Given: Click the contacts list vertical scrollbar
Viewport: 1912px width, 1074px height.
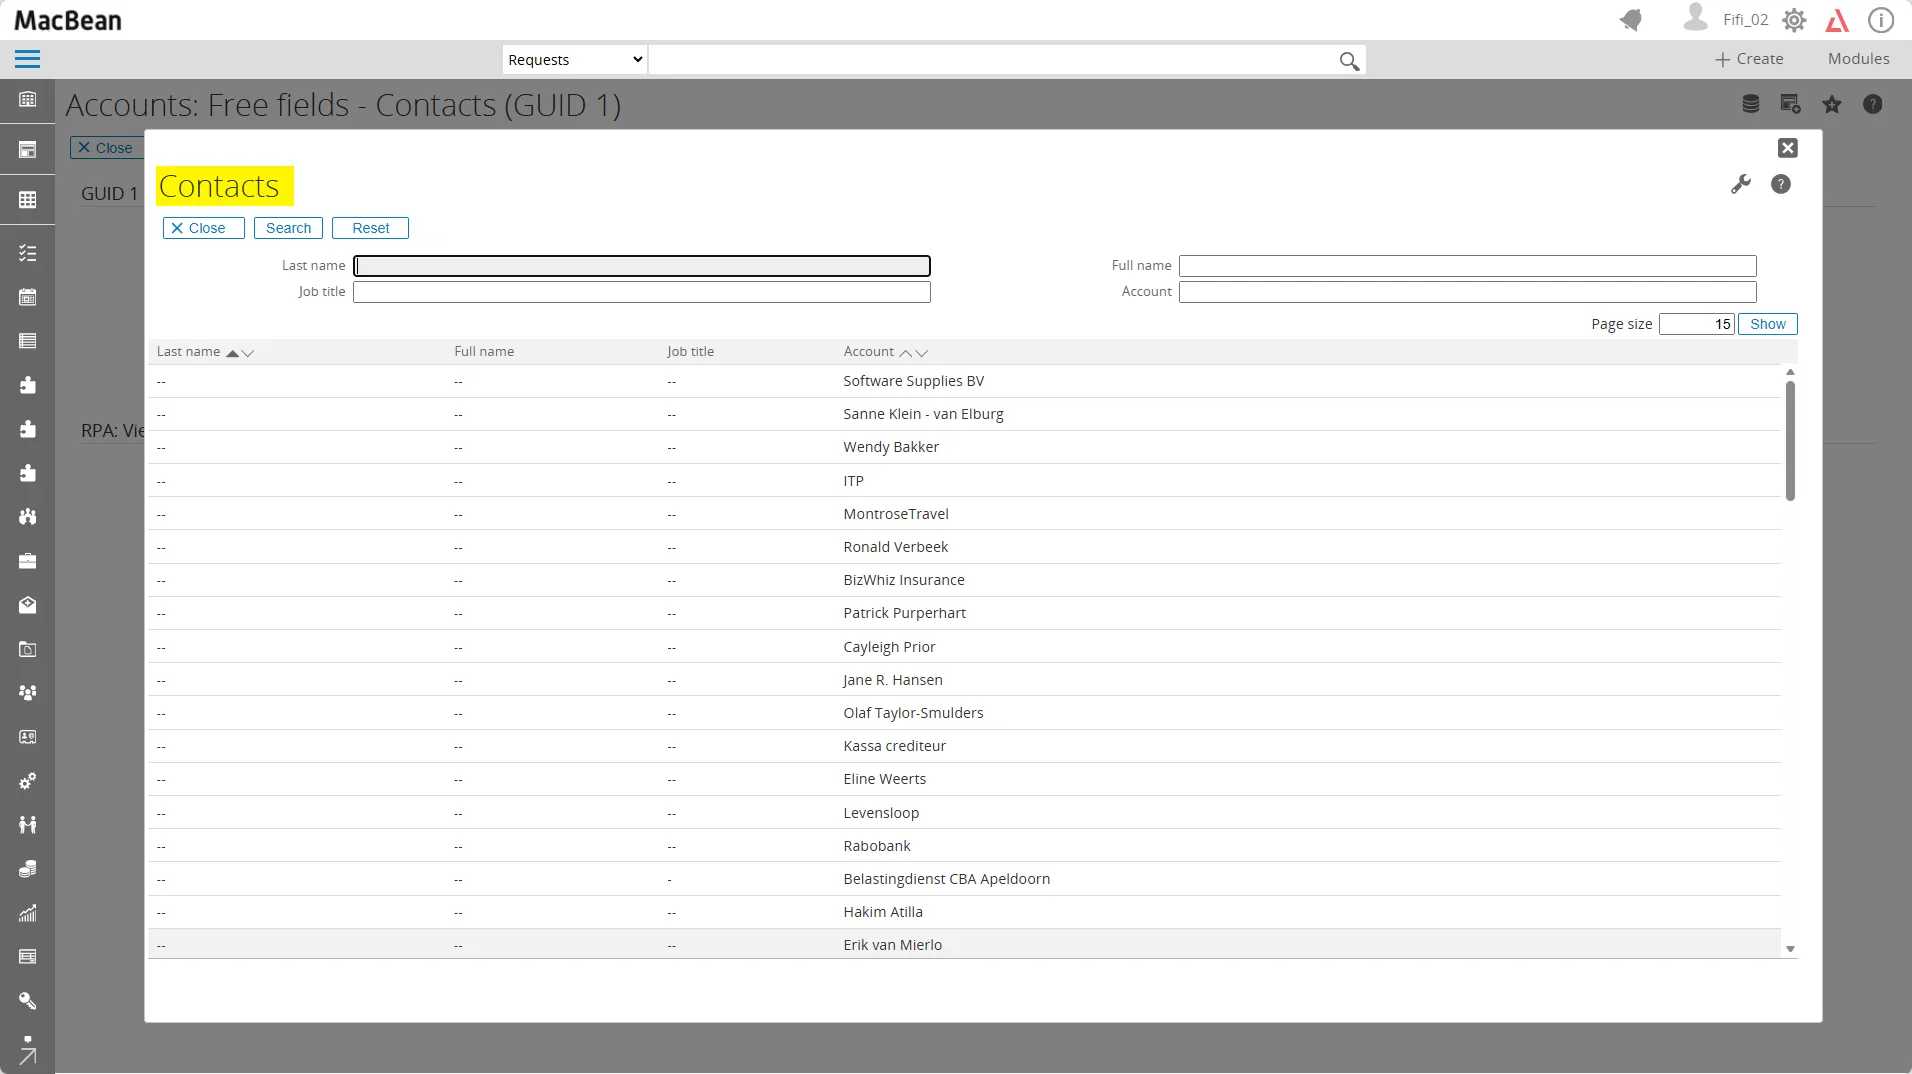Looking at the screenshot, I should [x=1790, y=440].
